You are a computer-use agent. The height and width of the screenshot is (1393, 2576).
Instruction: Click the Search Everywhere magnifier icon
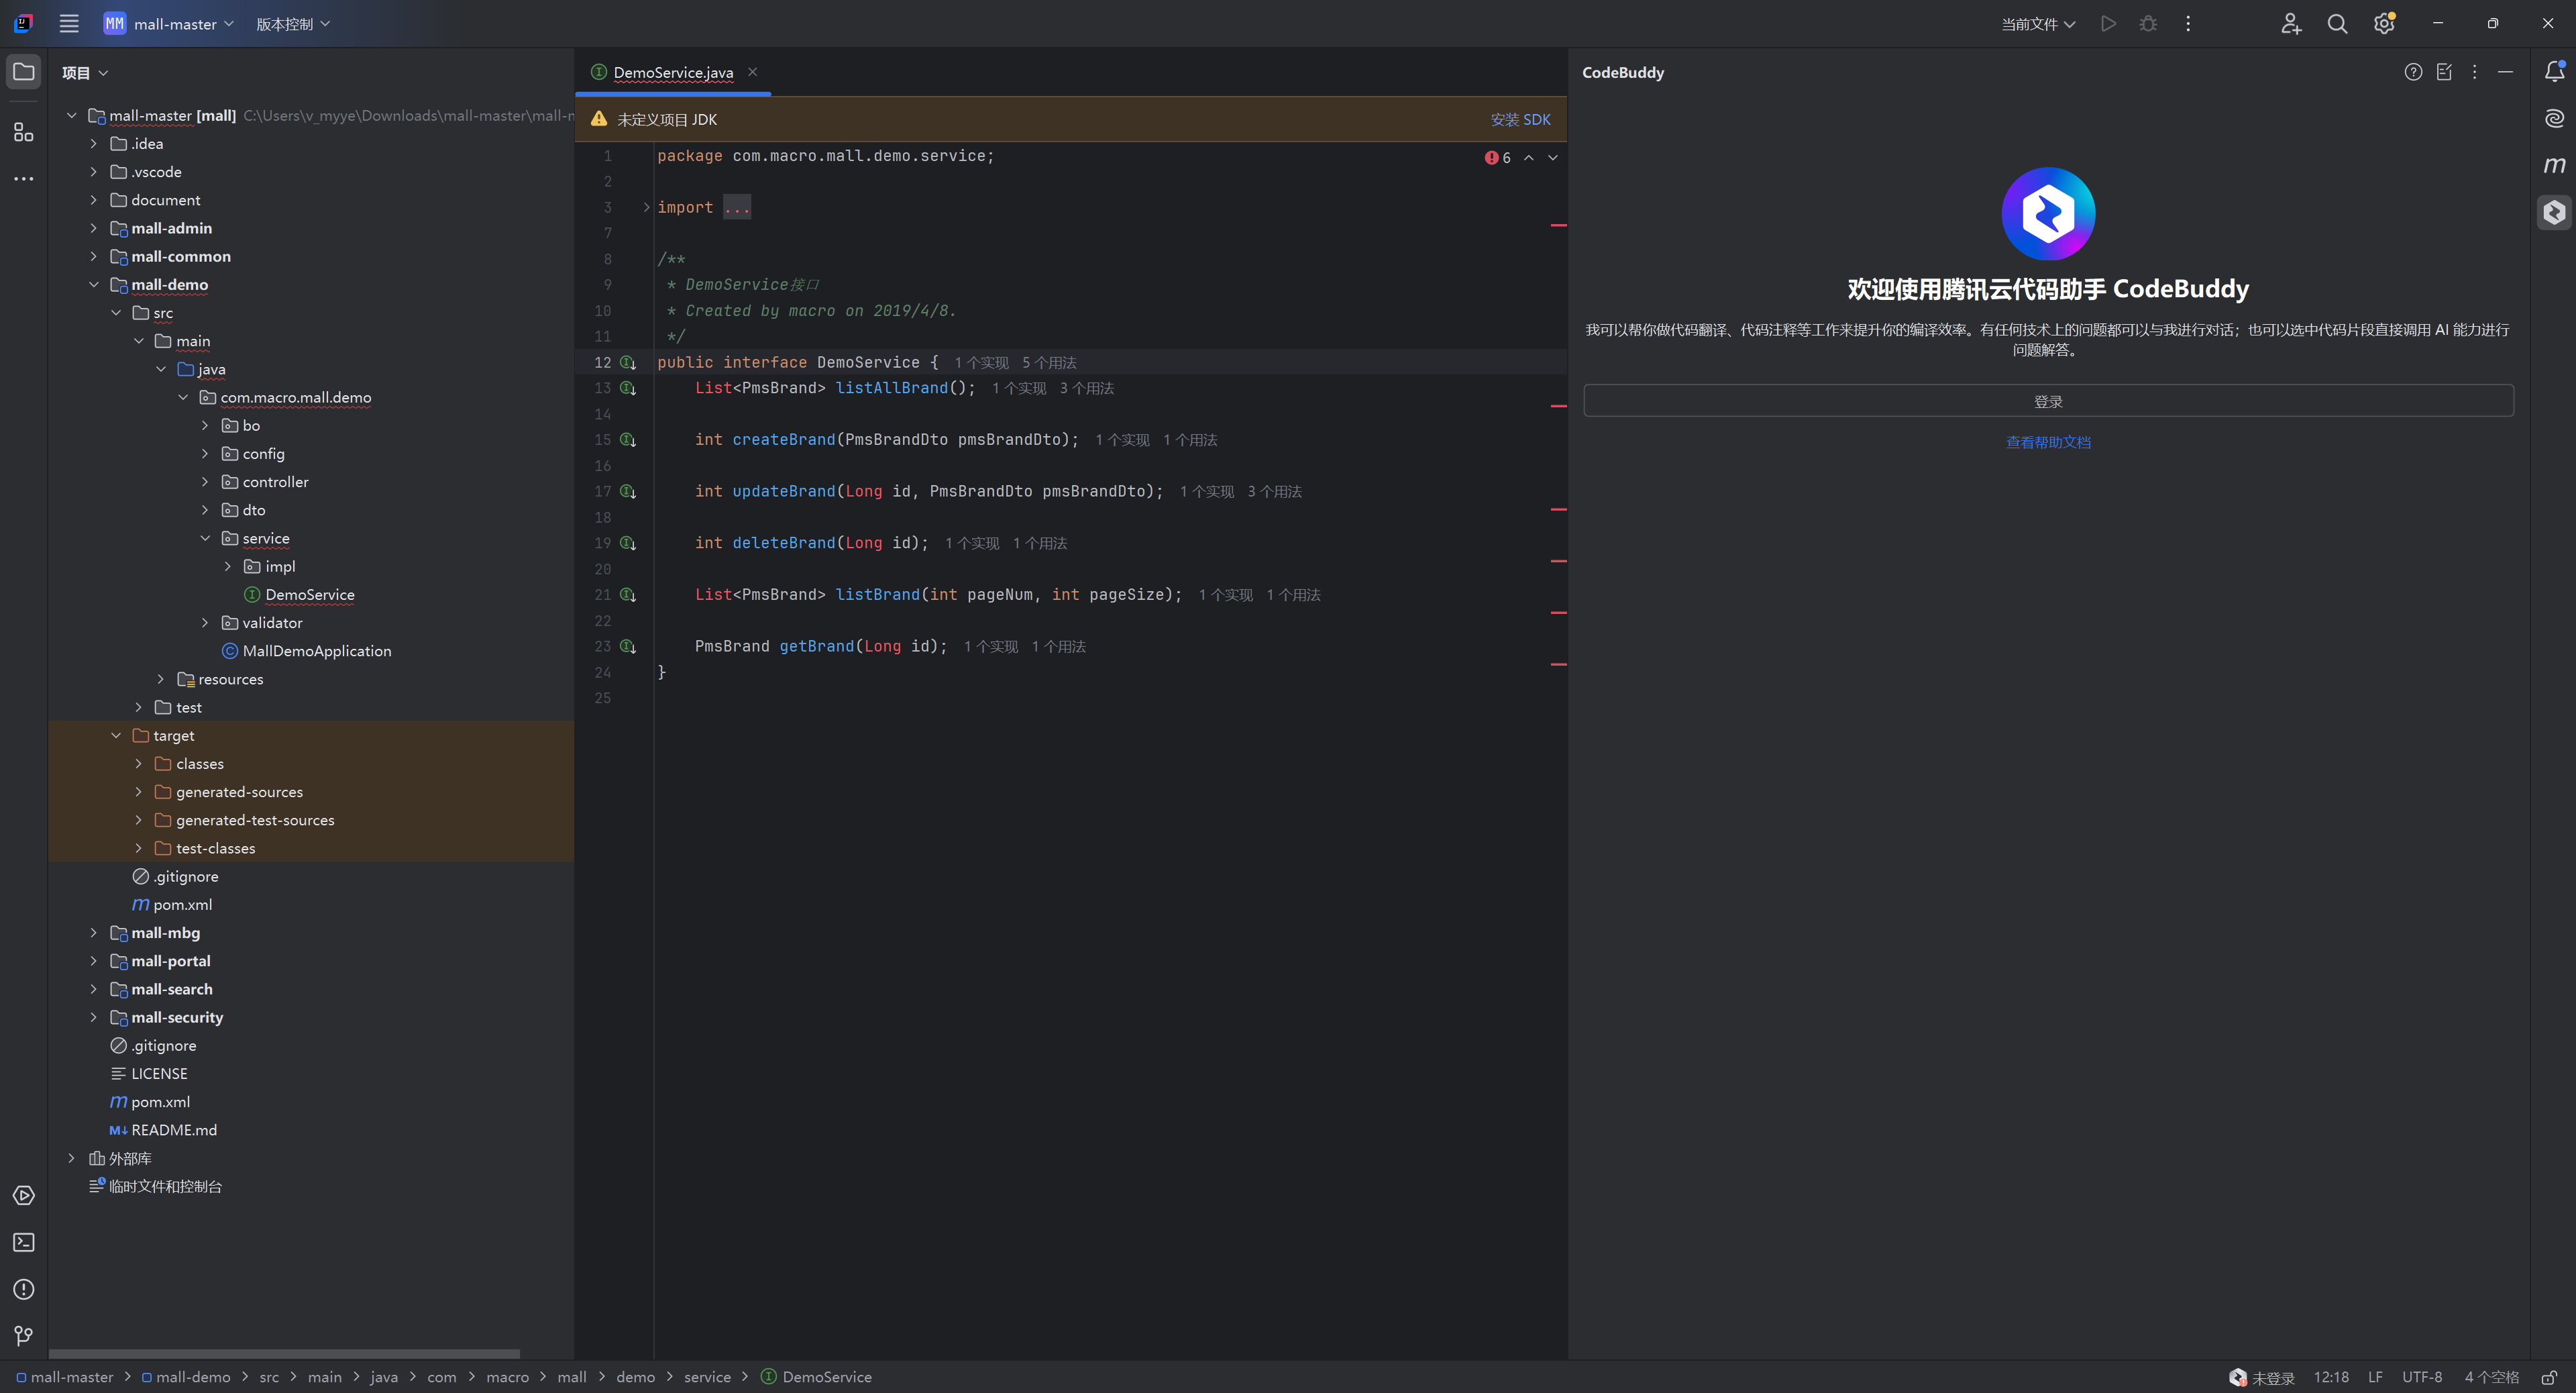2337,24
